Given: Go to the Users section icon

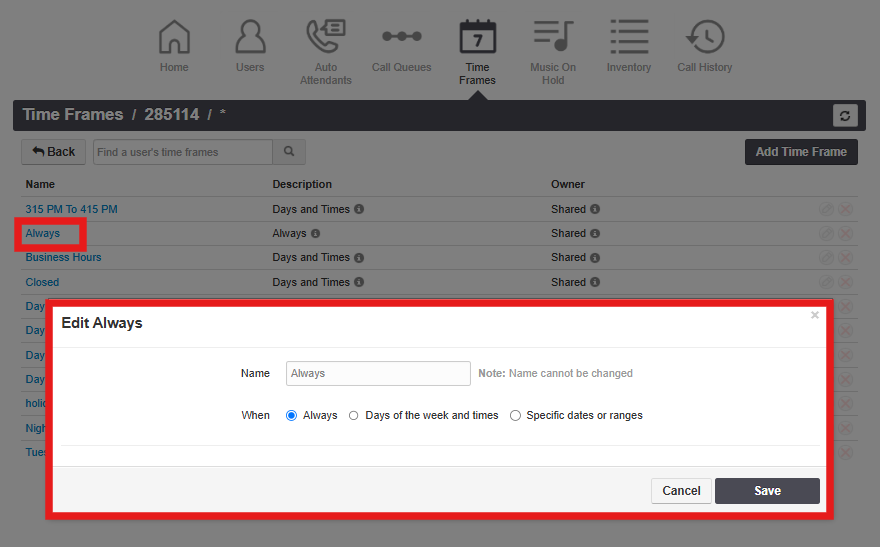Looking at the screenshot, I should (250, 38).
